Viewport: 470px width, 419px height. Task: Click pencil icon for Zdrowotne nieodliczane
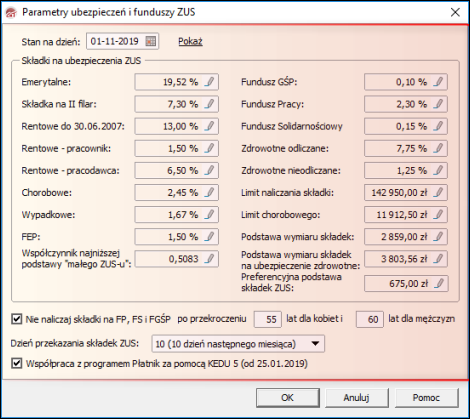point(438,170)
